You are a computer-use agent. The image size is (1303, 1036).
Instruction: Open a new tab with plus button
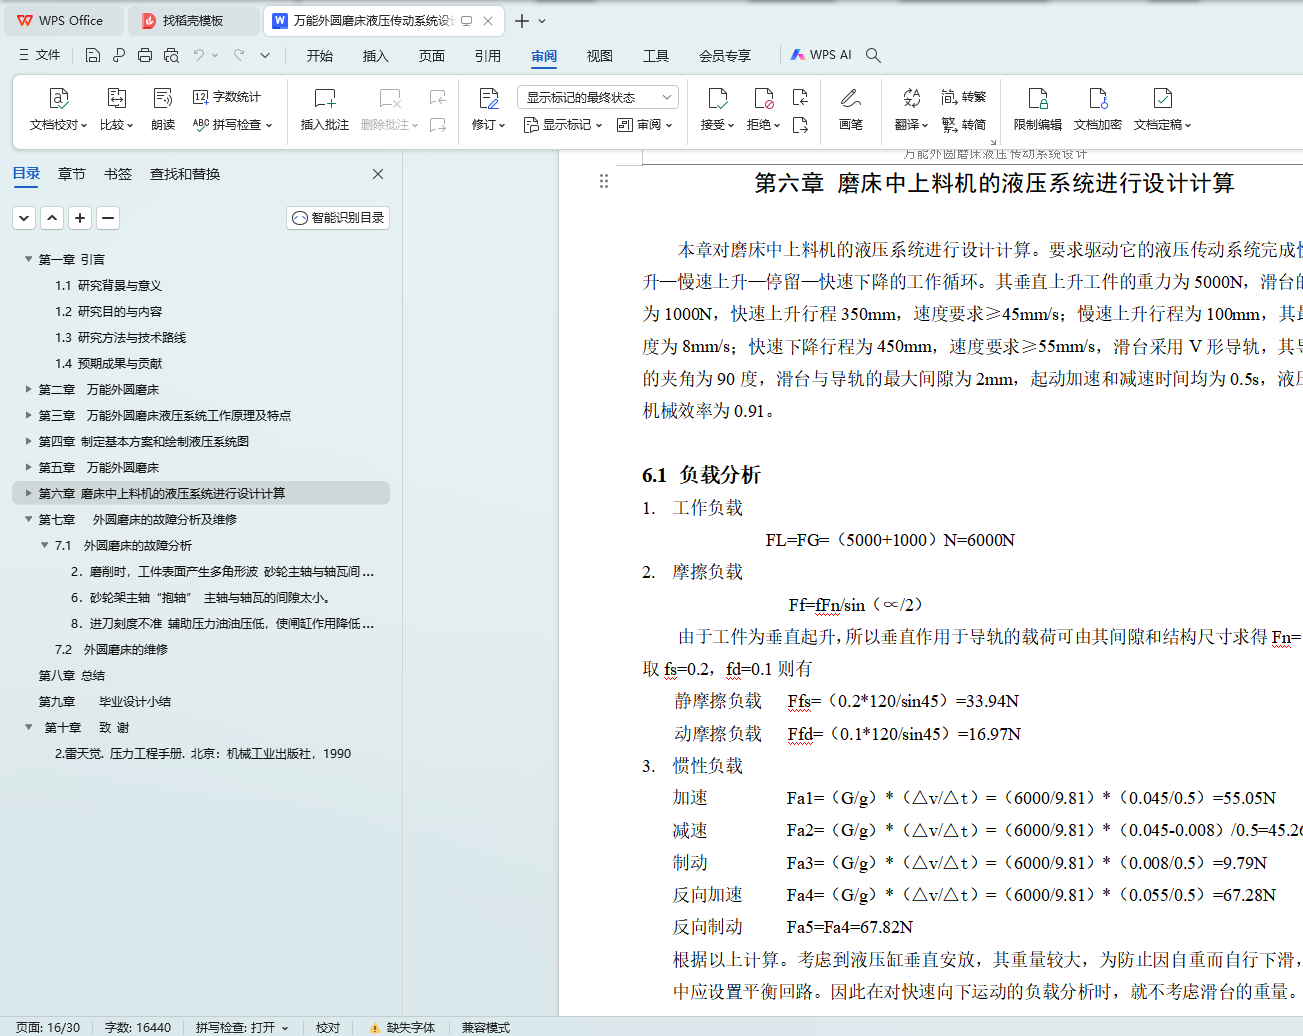[522, 20]
